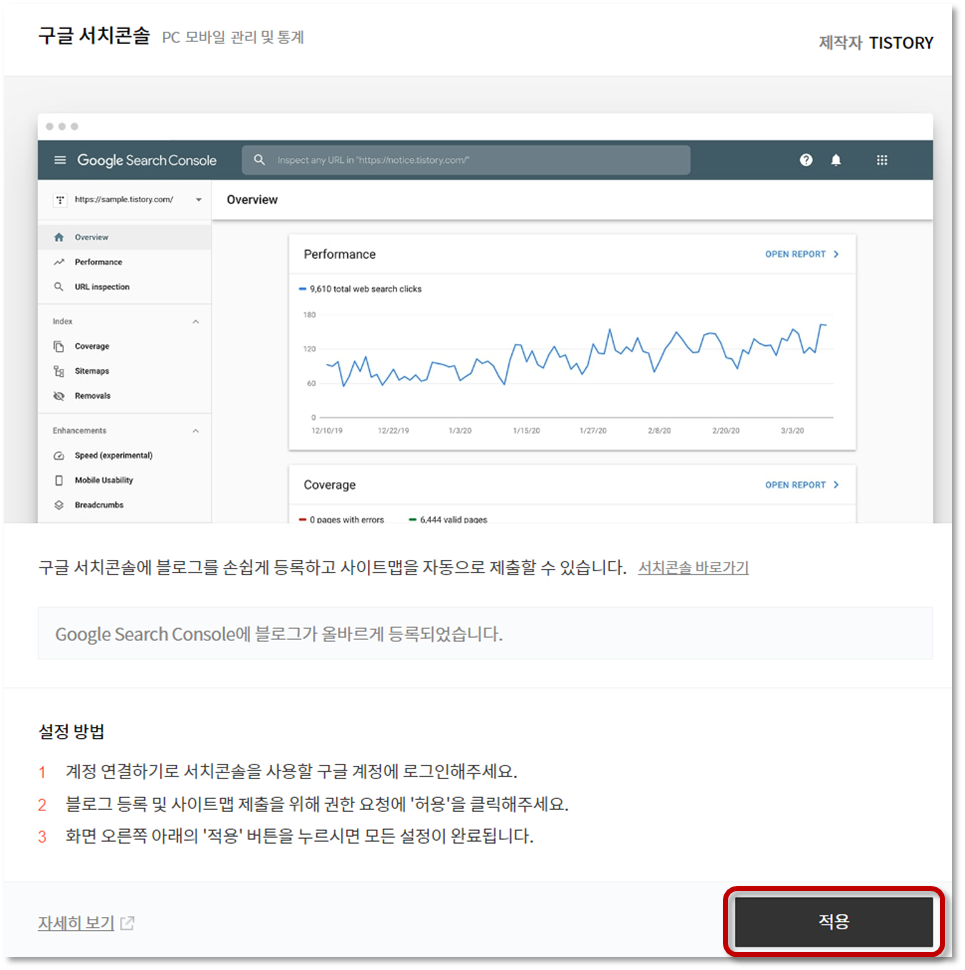
Task: Click the Overview page heading
Action: (x=252, y=200)
